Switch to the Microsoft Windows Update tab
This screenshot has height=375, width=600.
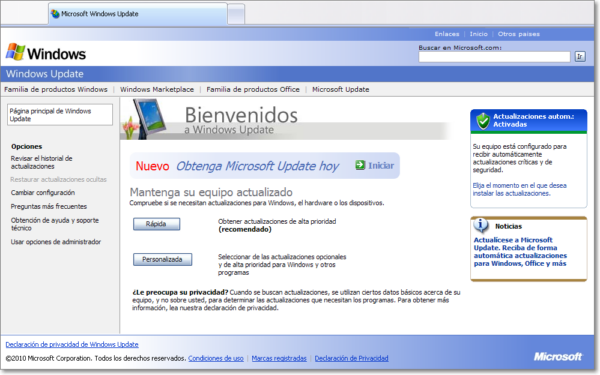point(138,14)
